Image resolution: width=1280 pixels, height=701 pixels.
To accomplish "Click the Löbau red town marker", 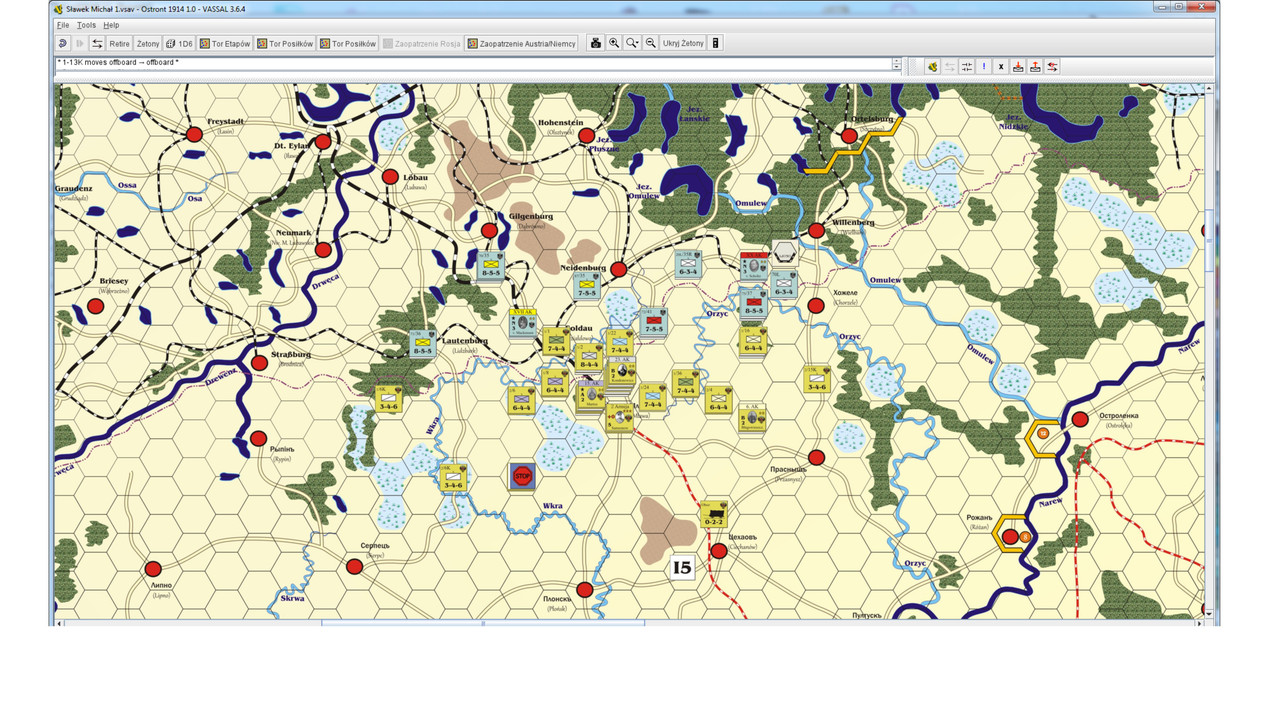I will point(390,177).
